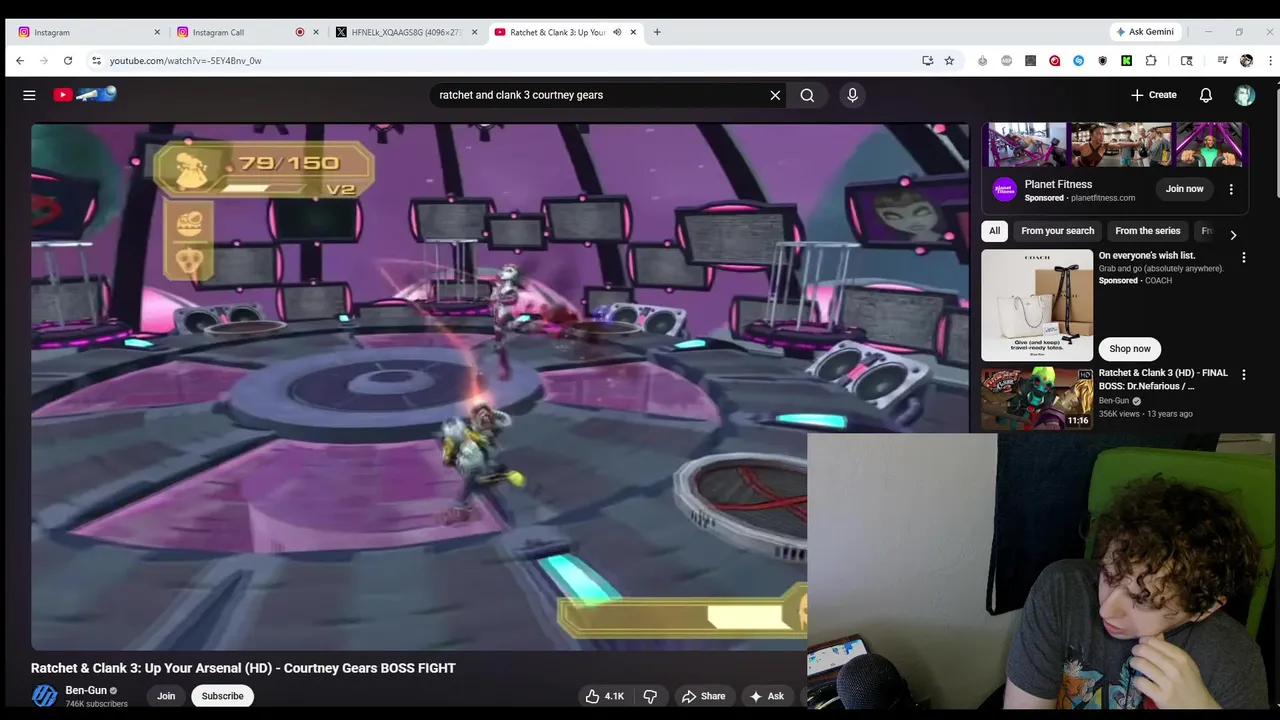This screenshot has height=720, width=1280.
Task: Go to YouTube home via the logo
Action: tap(85, 95)
